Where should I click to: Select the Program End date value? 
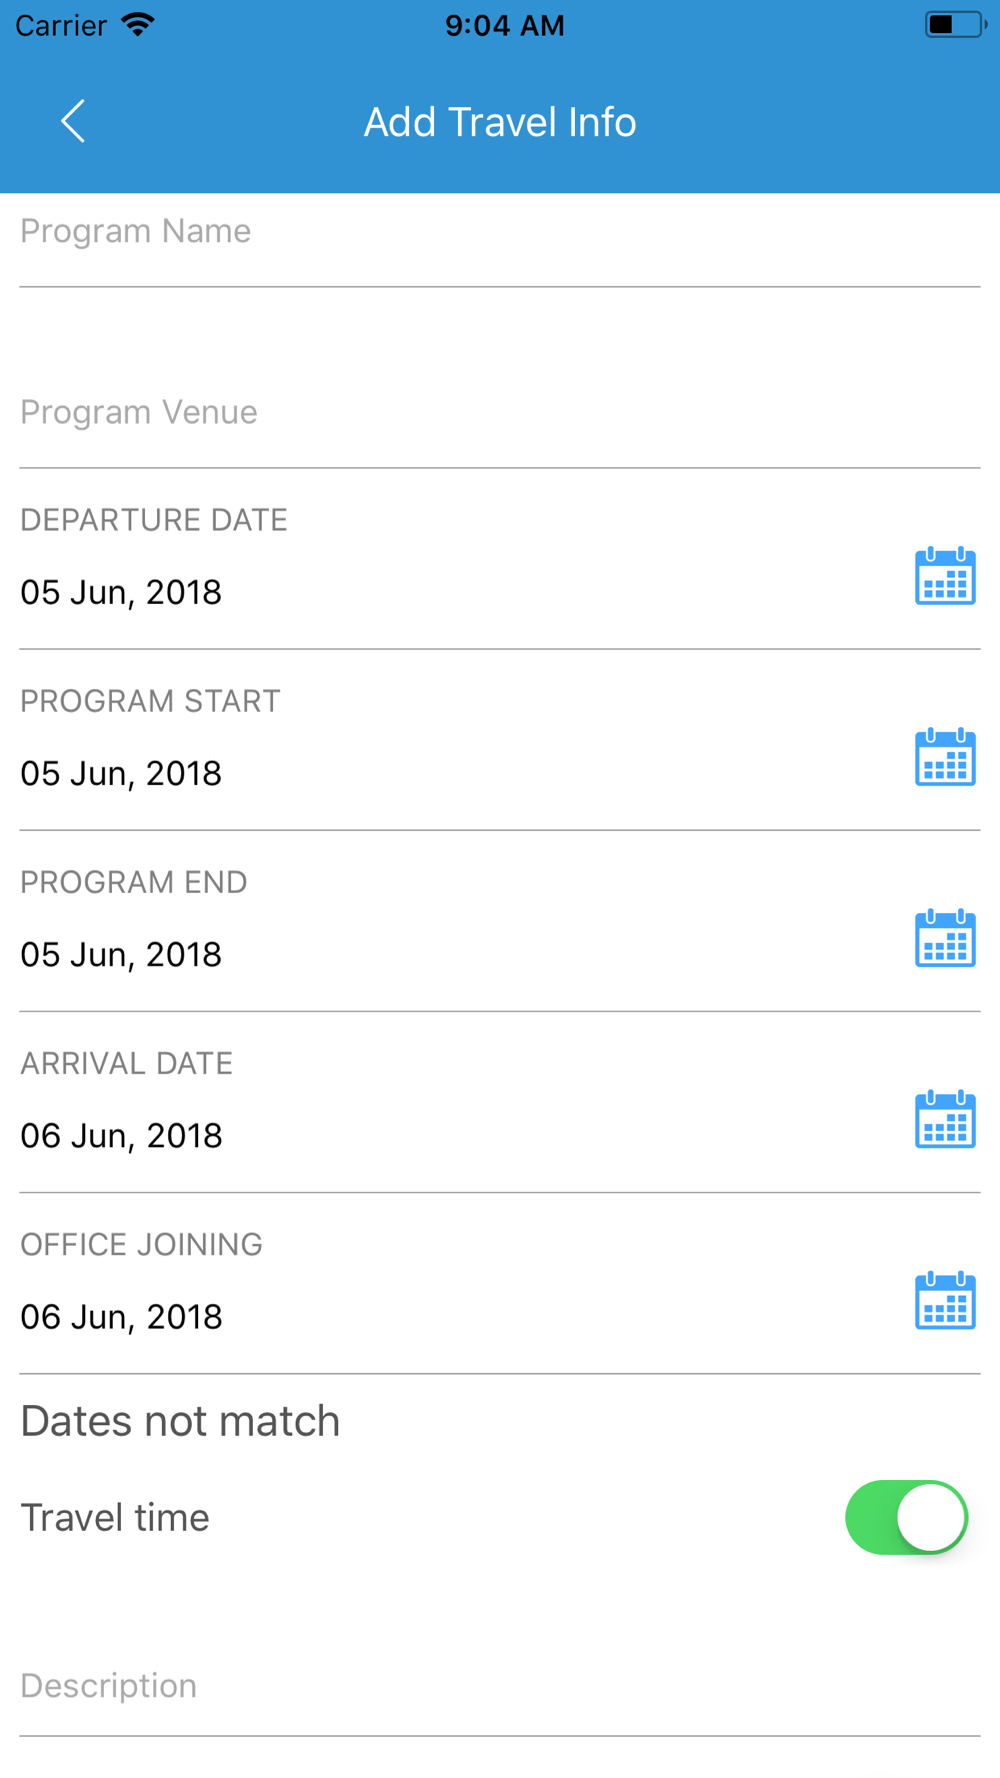(x=121, y=954)
